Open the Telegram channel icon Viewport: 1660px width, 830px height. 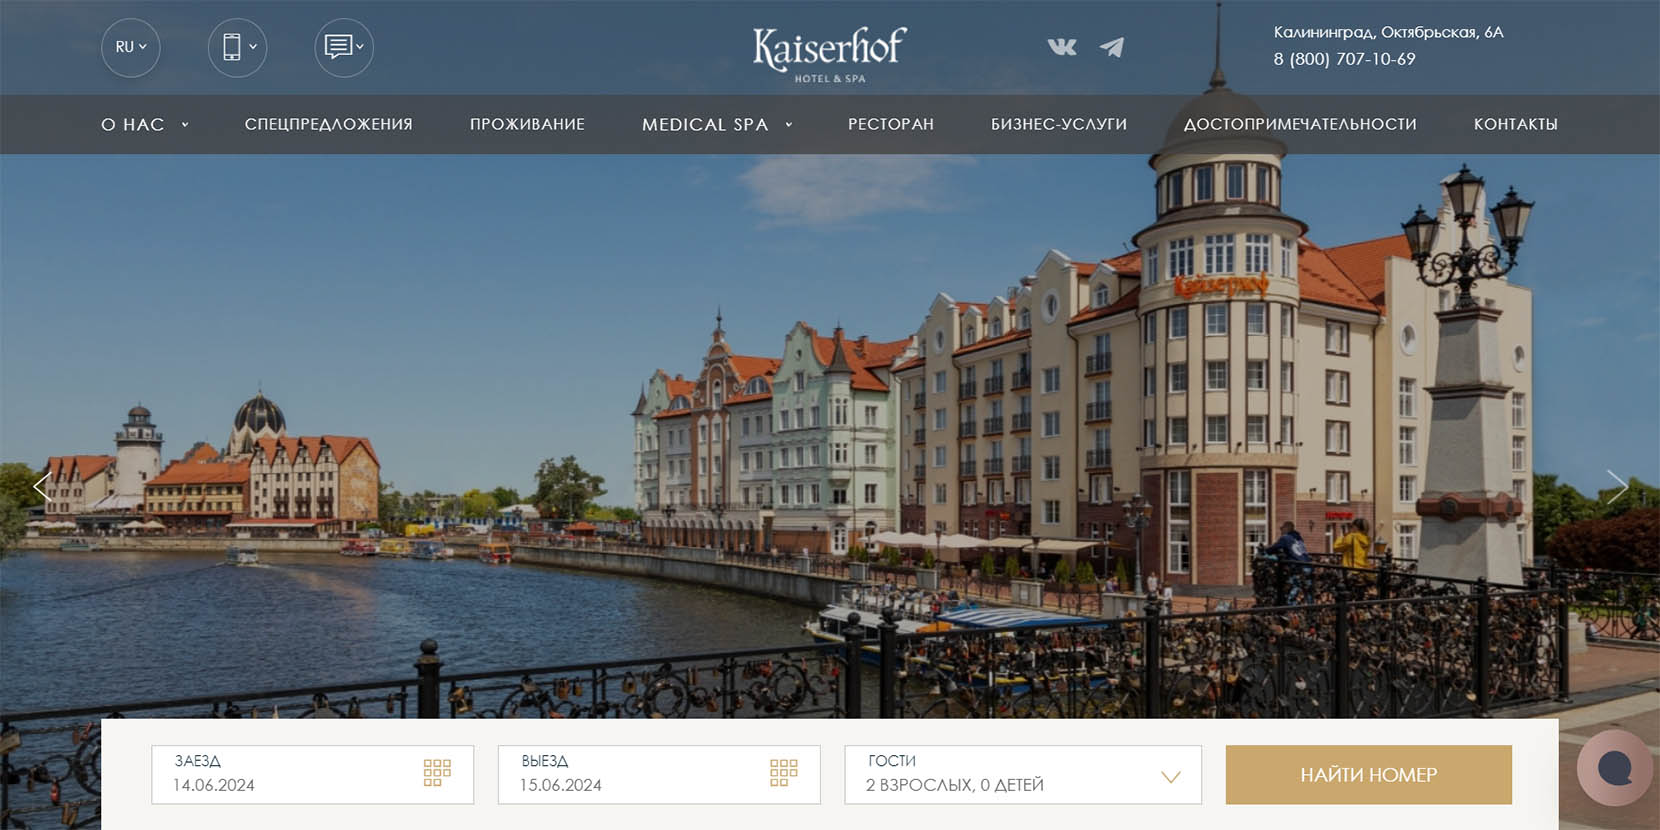(1112, 47)
